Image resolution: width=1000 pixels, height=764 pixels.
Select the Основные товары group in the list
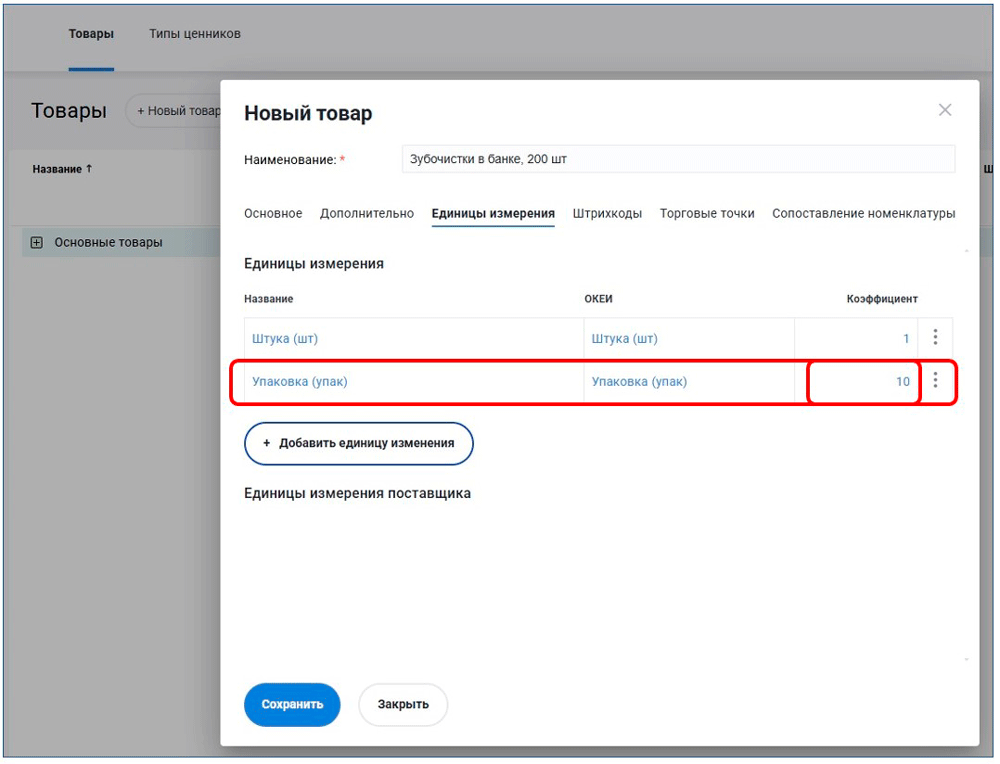coord(108,242)
